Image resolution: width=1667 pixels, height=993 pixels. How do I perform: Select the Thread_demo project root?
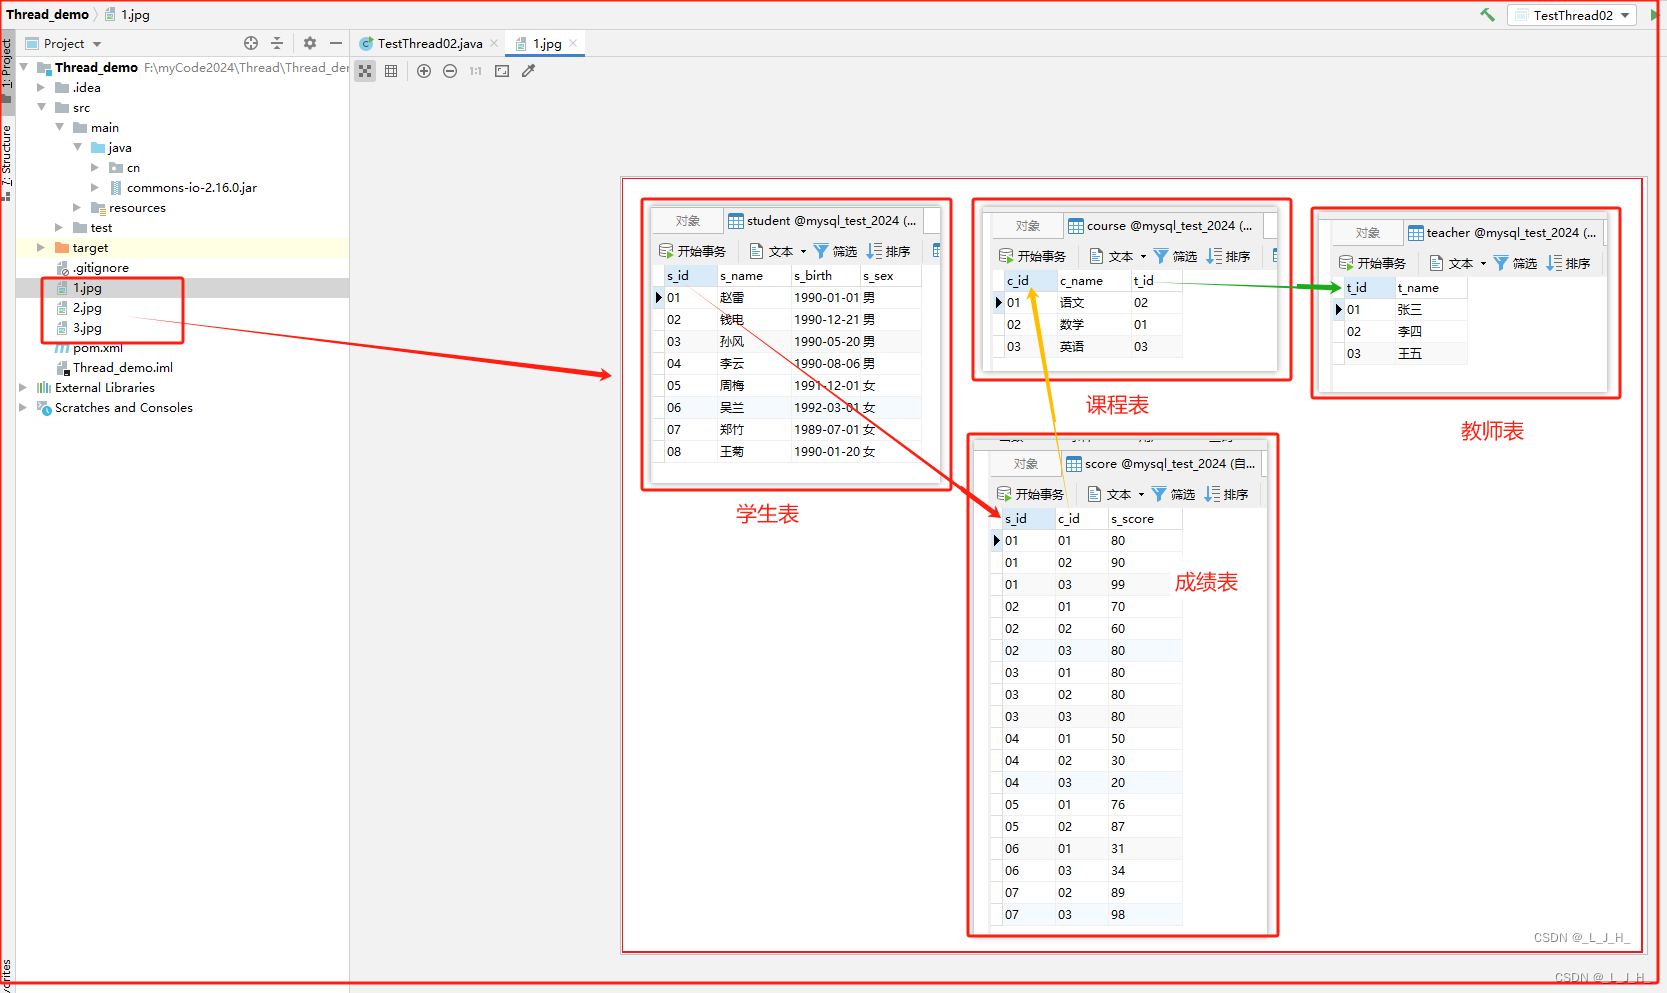(x=96, y=67)
